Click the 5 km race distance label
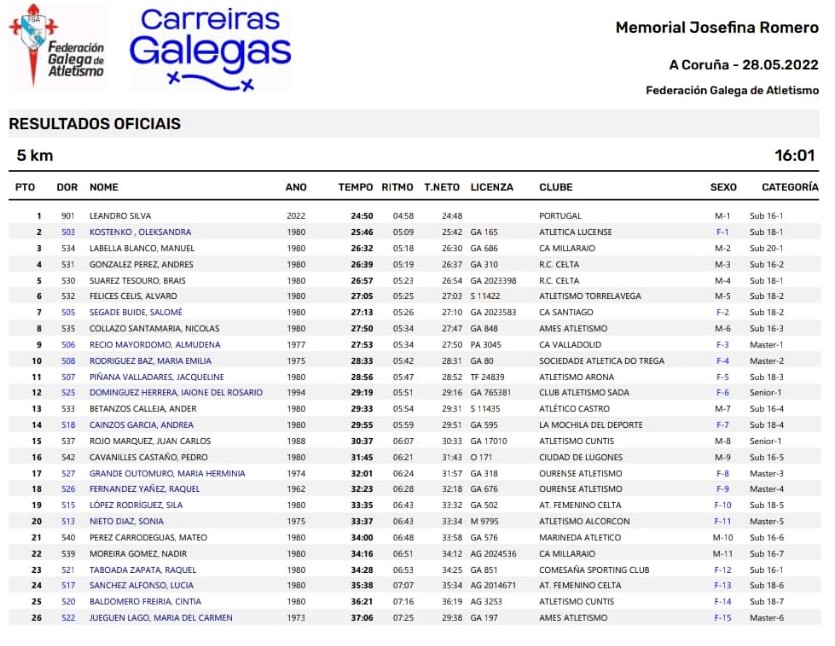The width and height of the screenshot is (835, 646). tap(35, 156)
